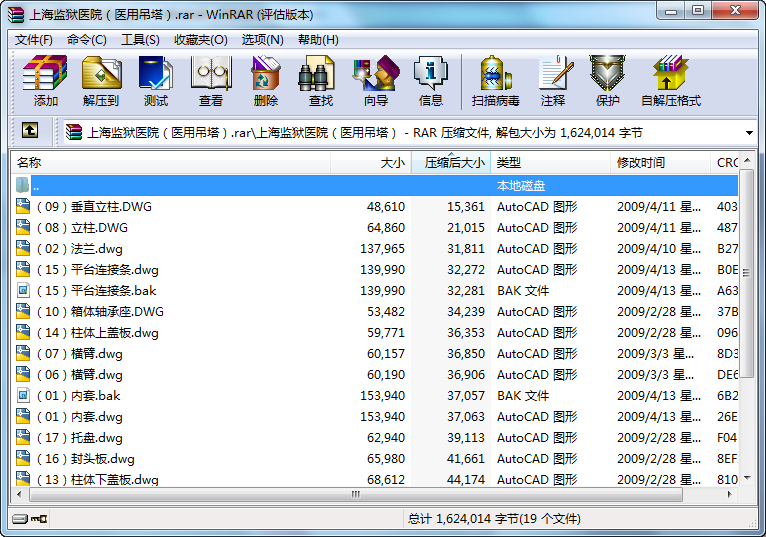Click size value 48,610

386,207
